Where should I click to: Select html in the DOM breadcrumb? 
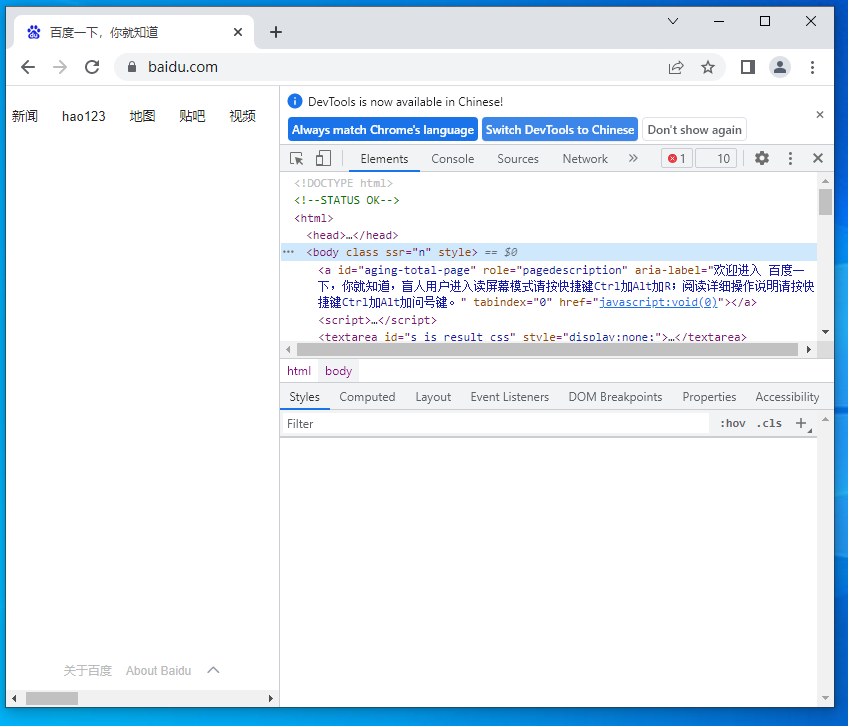299,371
